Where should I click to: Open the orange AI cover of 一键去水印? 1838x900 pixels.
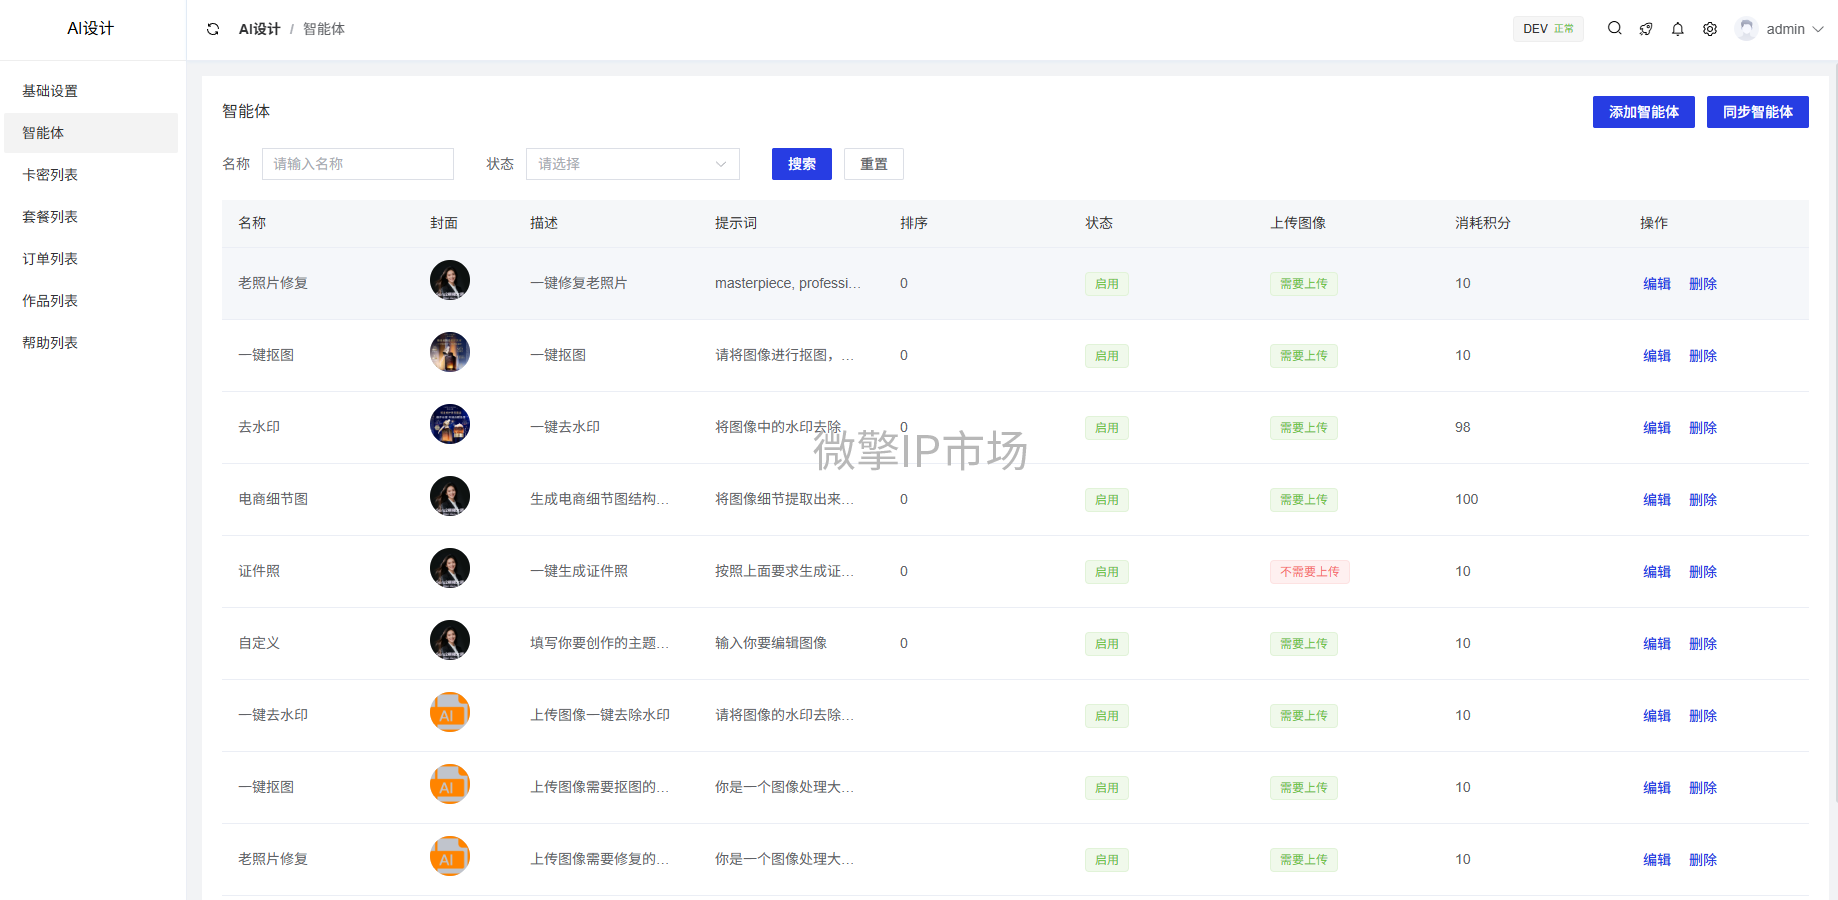(449, 713)
